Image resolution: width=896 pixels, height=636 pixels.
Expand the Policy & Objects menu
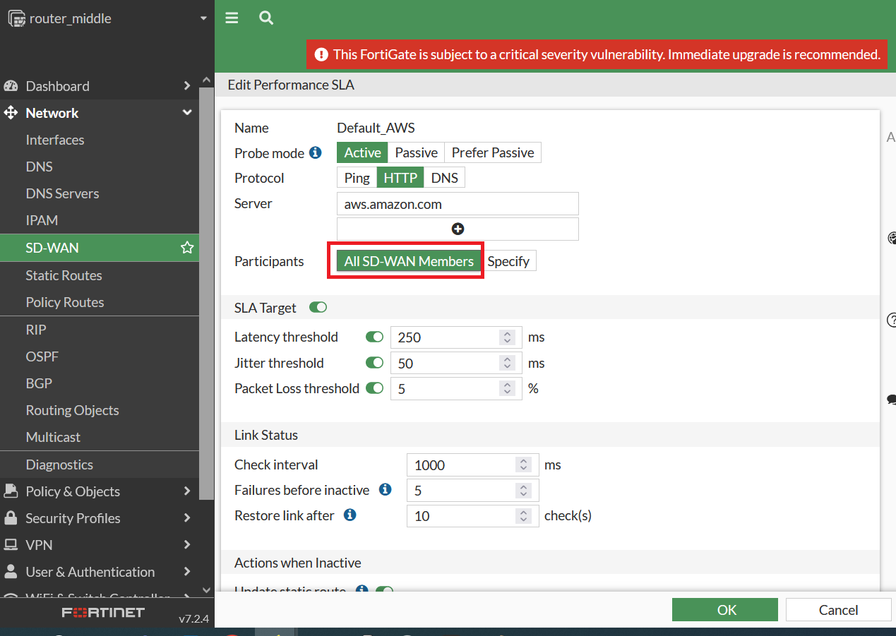[187, 491]
